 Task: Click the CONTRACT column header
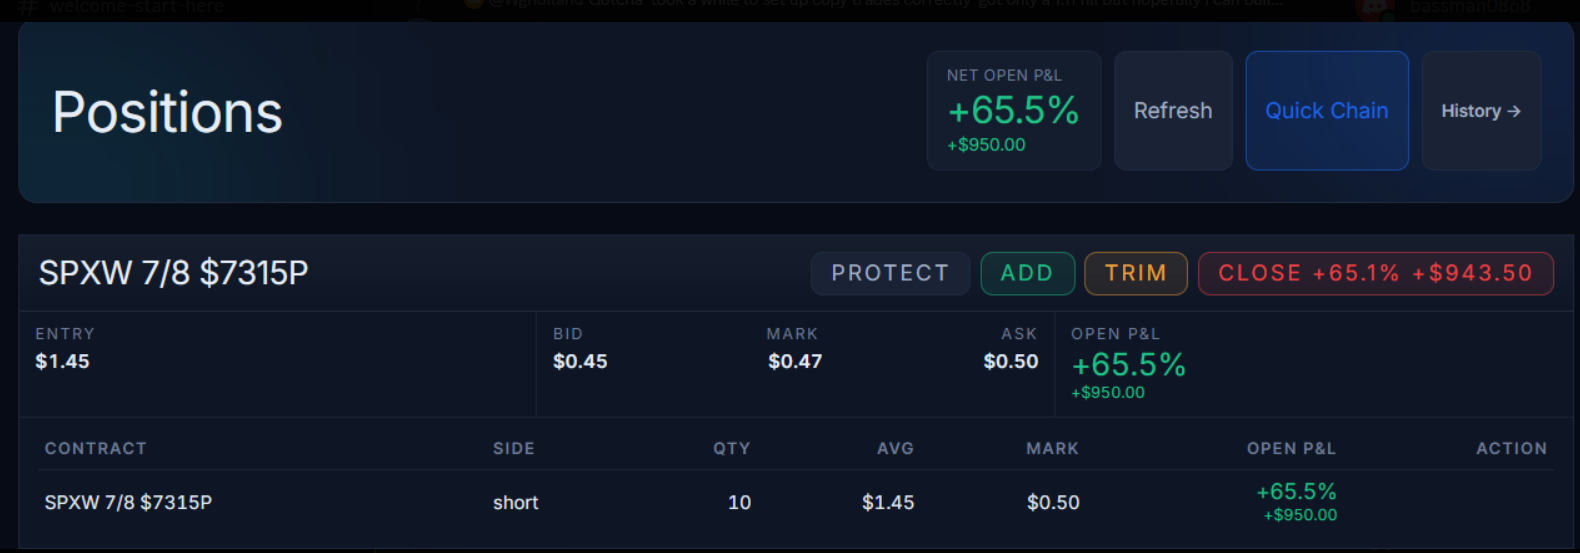tap(95, 449)
